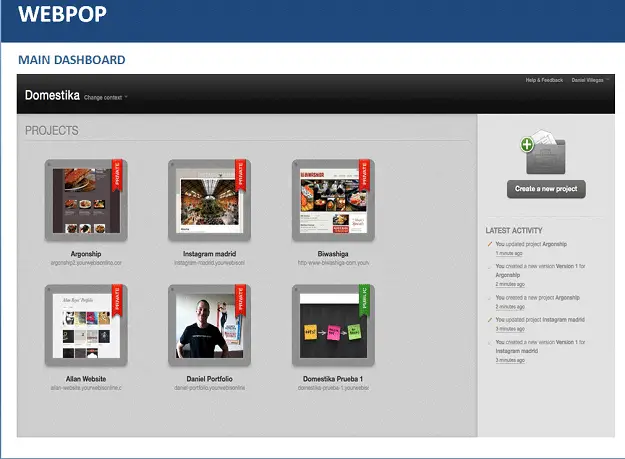The height and width of the screenshot is (459, 625).
Task: Click the instagram-madrid.yourwebisonline URL
Action: click(209, 263)
